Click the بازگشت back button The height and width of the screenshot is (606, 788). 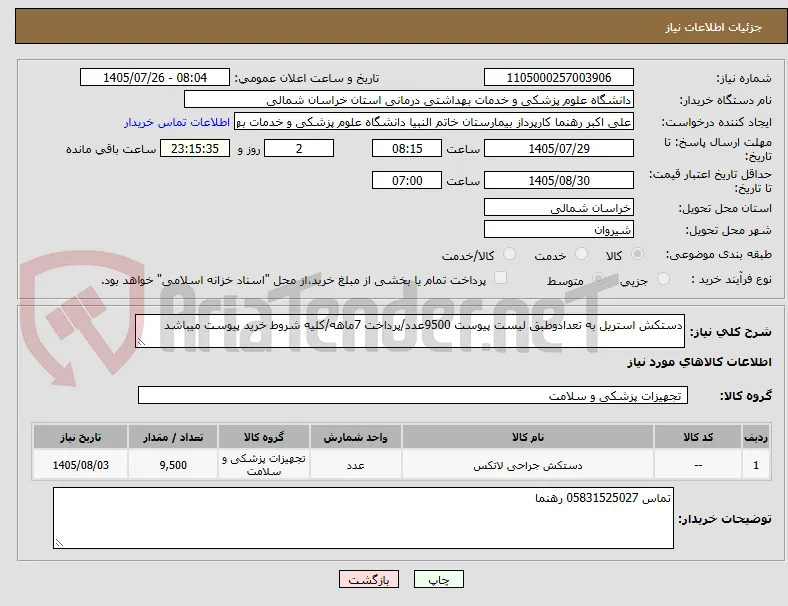click(369, 579)
